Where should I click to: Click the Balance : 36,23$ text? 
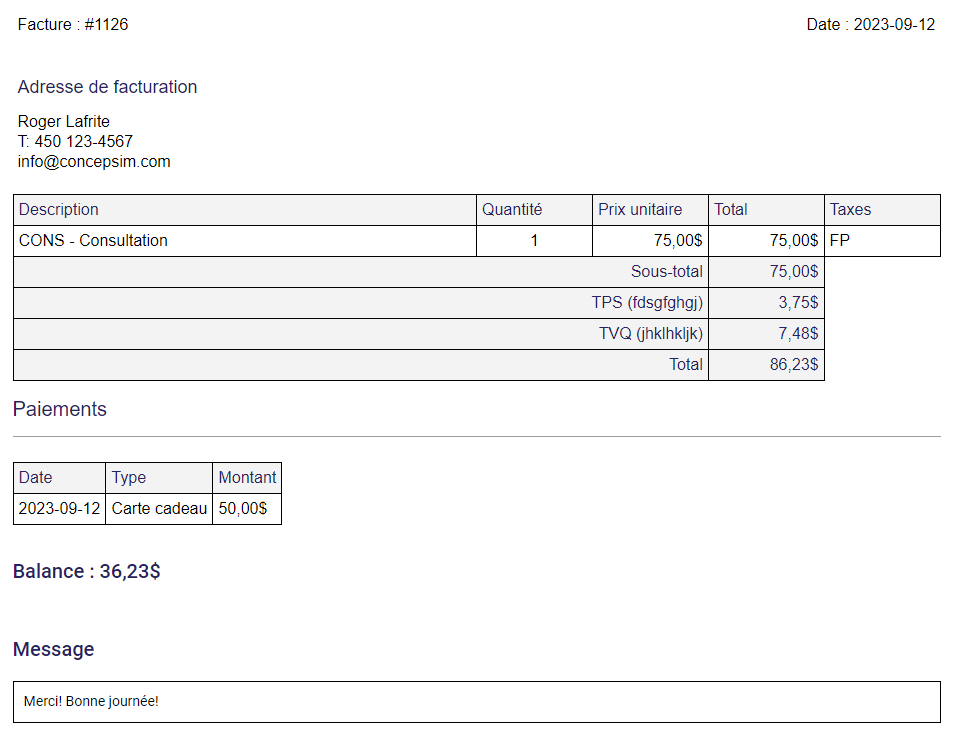(87, 572)
